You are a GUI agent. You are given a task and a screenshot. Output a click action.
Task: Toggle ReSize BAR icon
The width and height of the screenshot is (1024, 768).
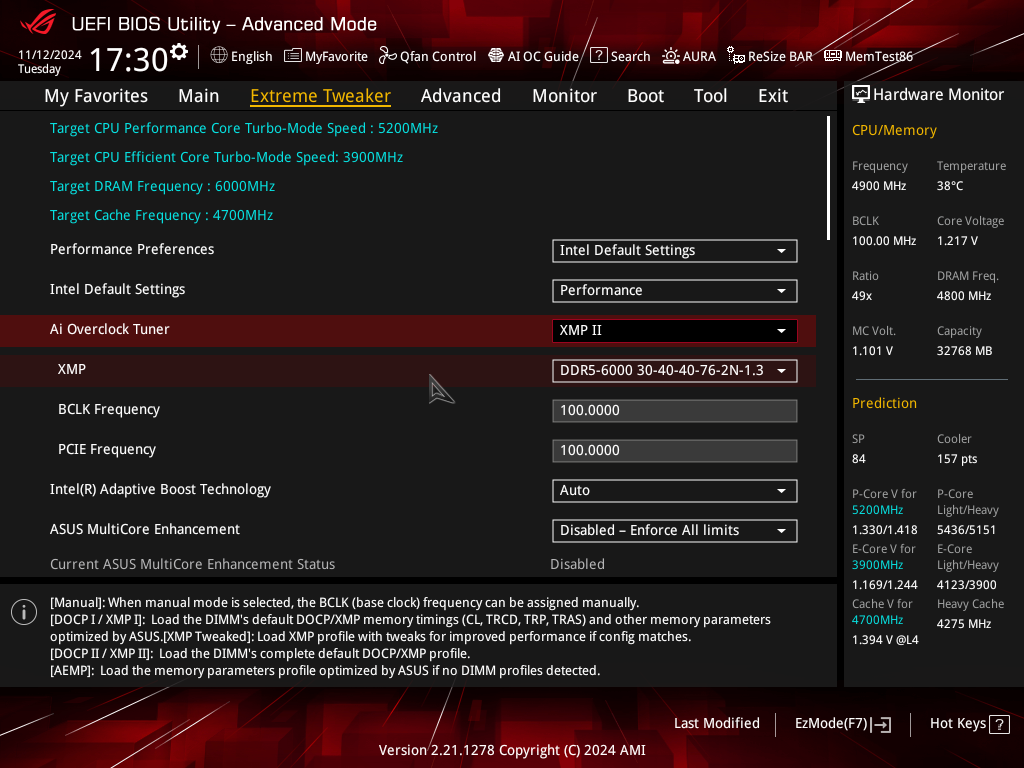(736, 56)
